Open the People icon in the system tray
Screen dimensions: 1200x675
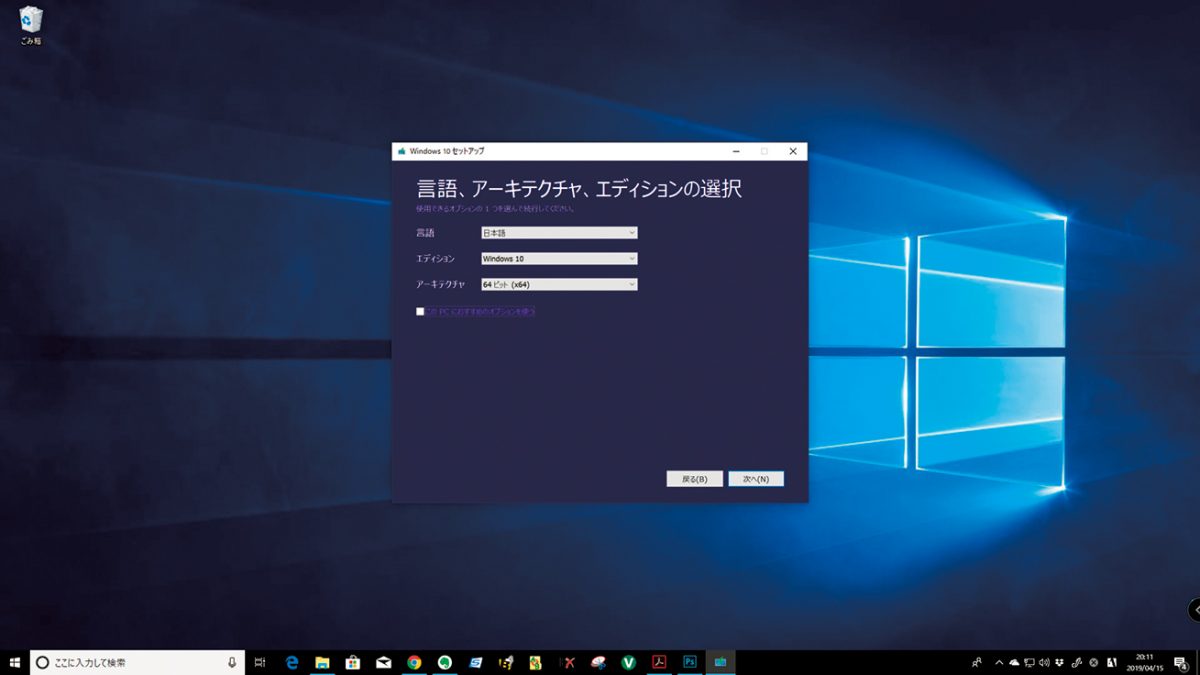click(977, 662)
